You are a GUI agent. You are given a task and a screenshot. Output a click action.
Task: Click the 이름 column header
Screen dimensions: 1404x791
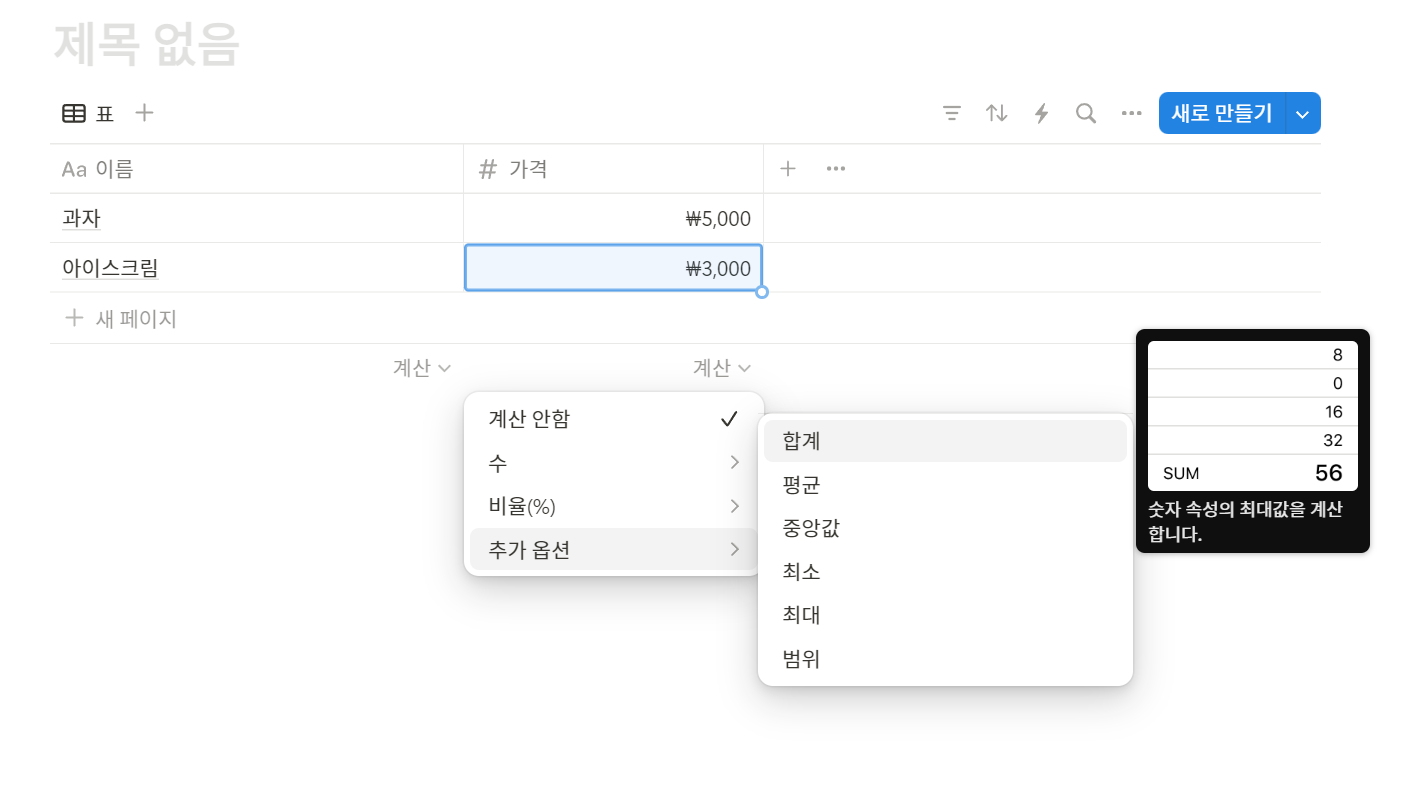(257, 169)
